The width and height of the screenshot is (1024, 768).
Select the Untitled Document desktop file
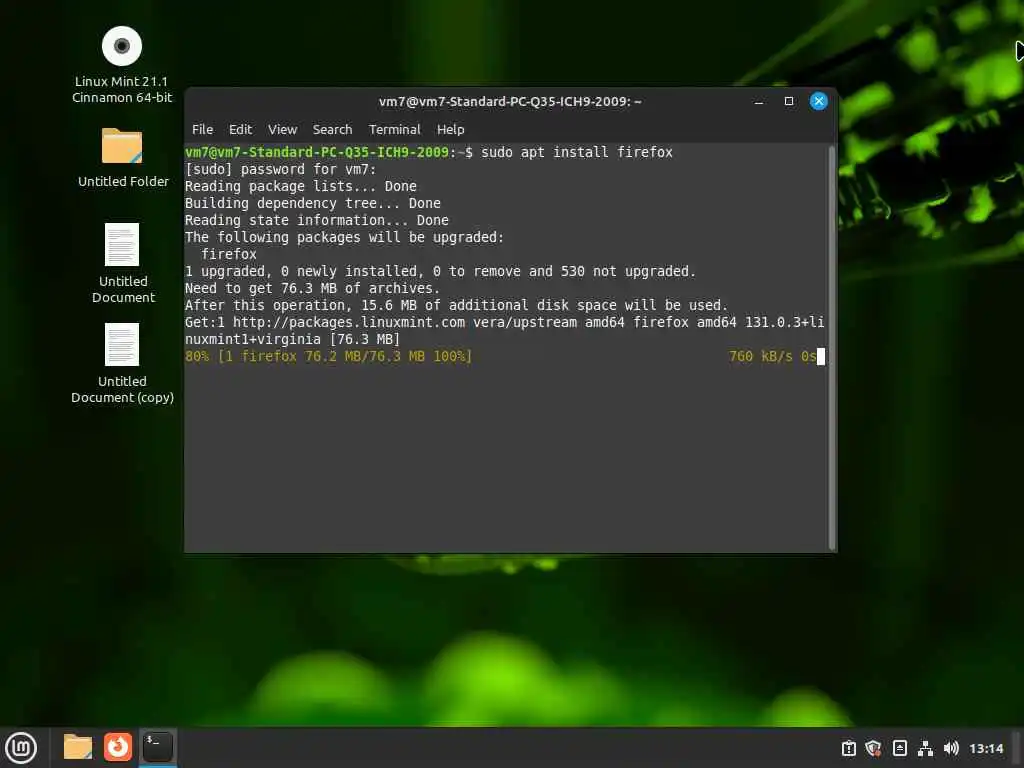pos(123,263)
